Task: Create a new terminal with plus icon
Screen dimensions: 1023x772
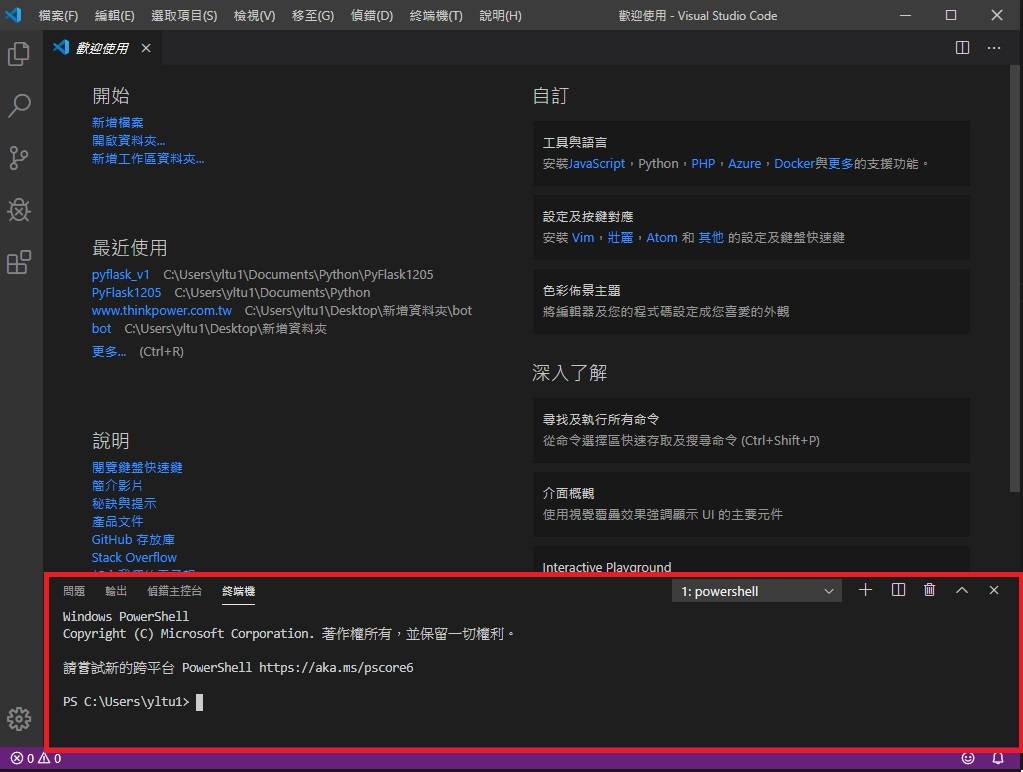Action: click(865, 590)
